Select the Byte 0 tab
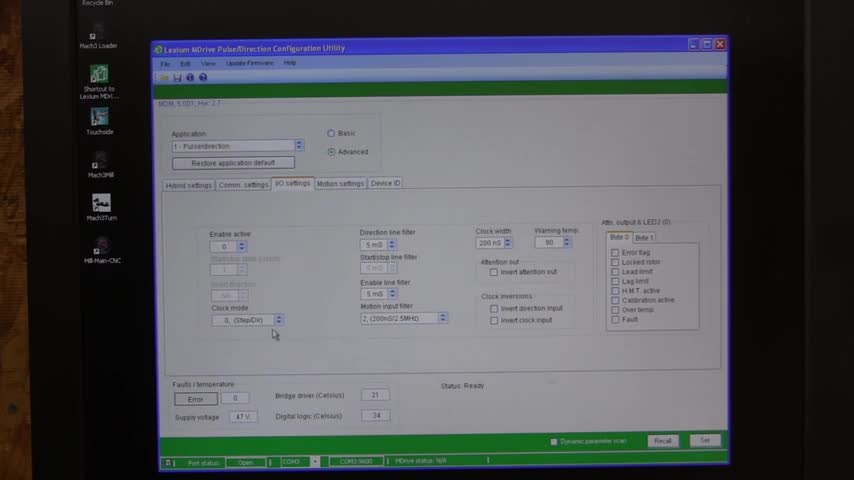This screenshot has height=480, width=854. [x=619, y=238]
